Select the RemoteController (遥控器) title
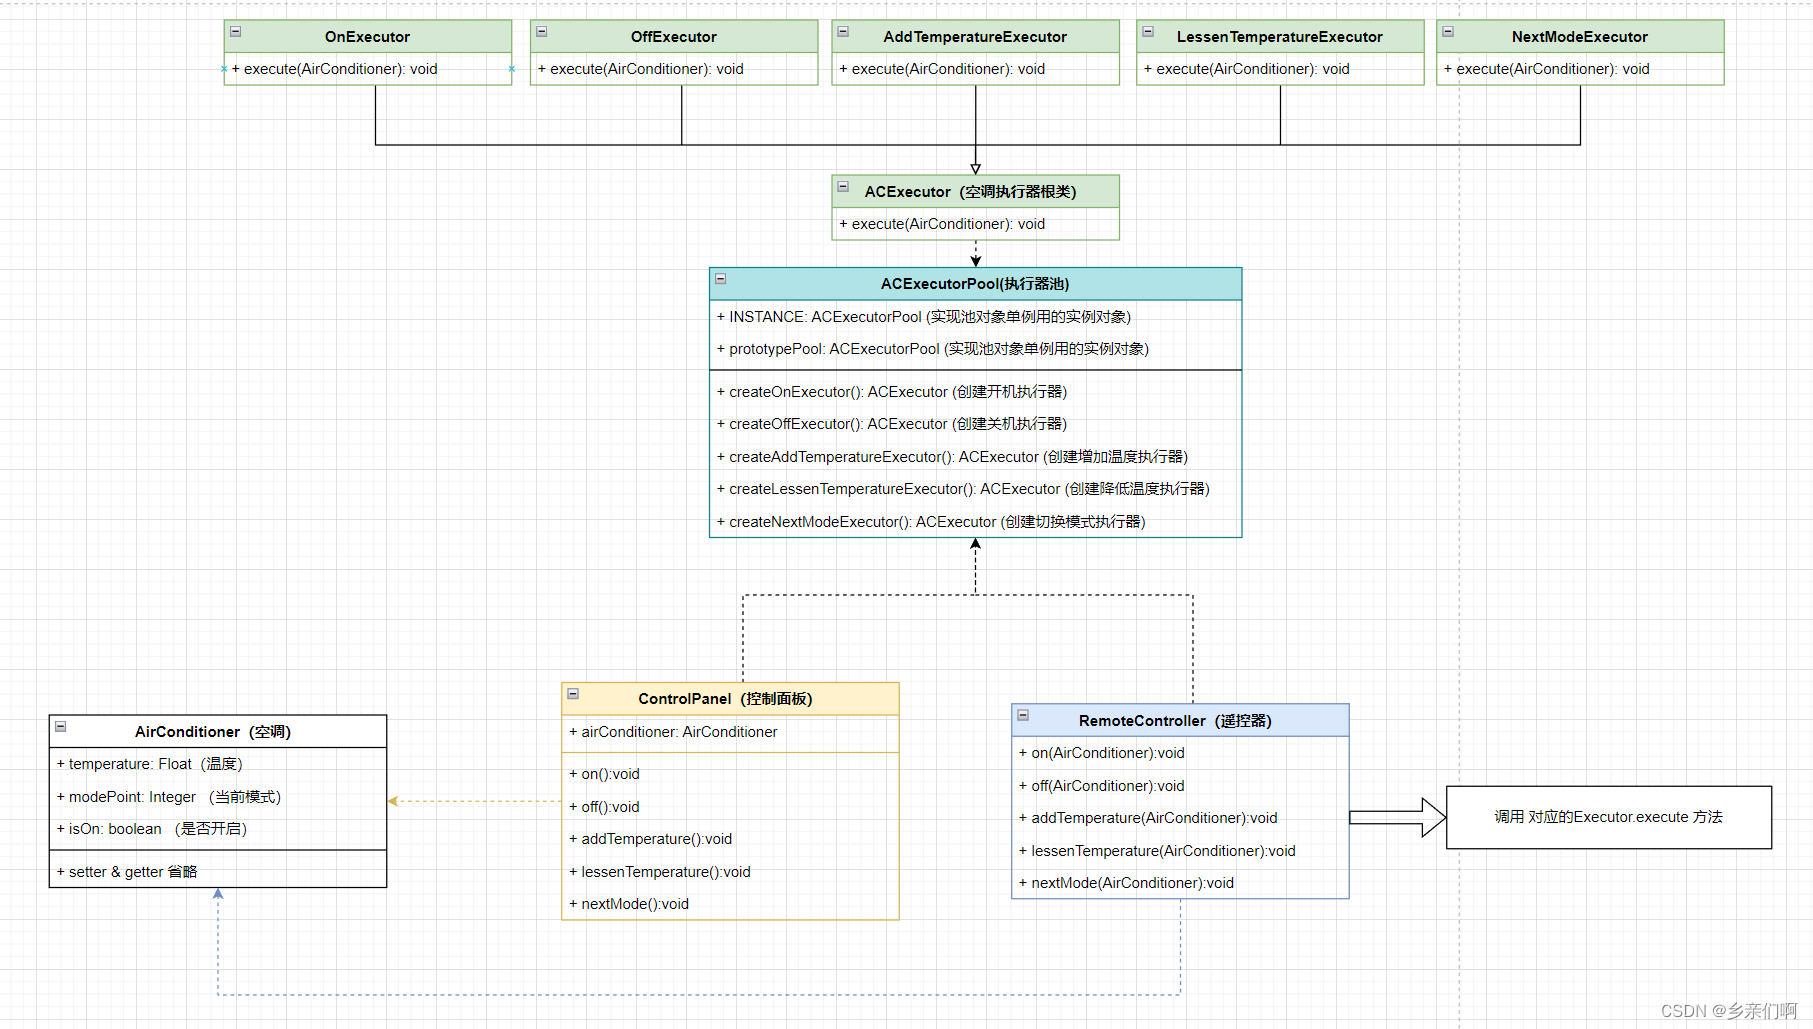 point(1175,721)
